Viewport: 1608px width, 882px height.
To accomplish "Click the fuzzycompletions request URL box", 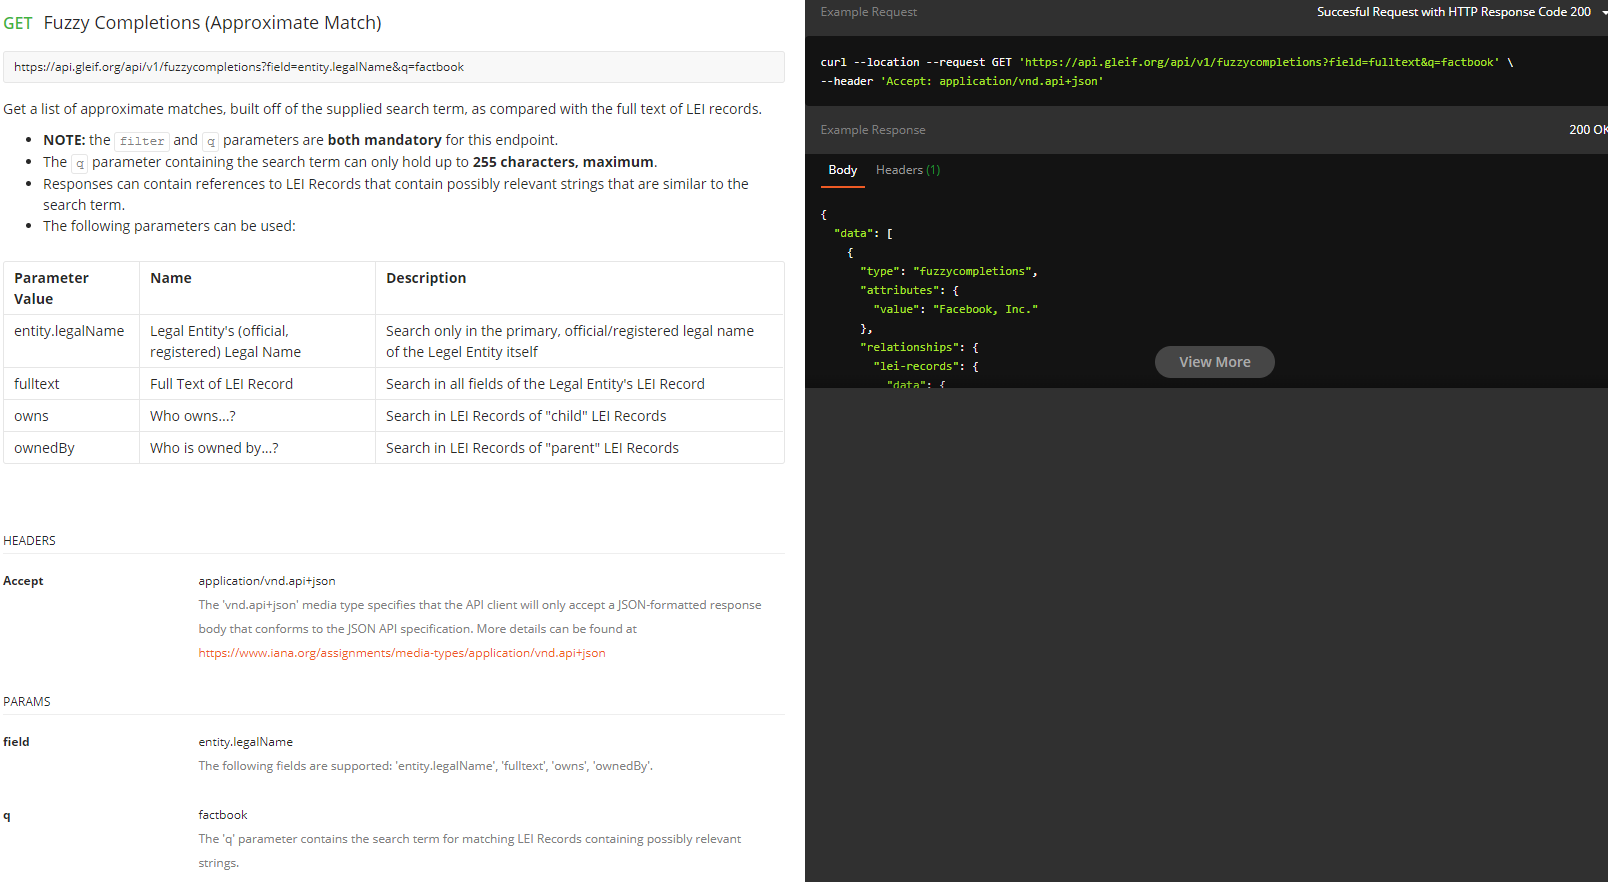I will click(393, 67).
